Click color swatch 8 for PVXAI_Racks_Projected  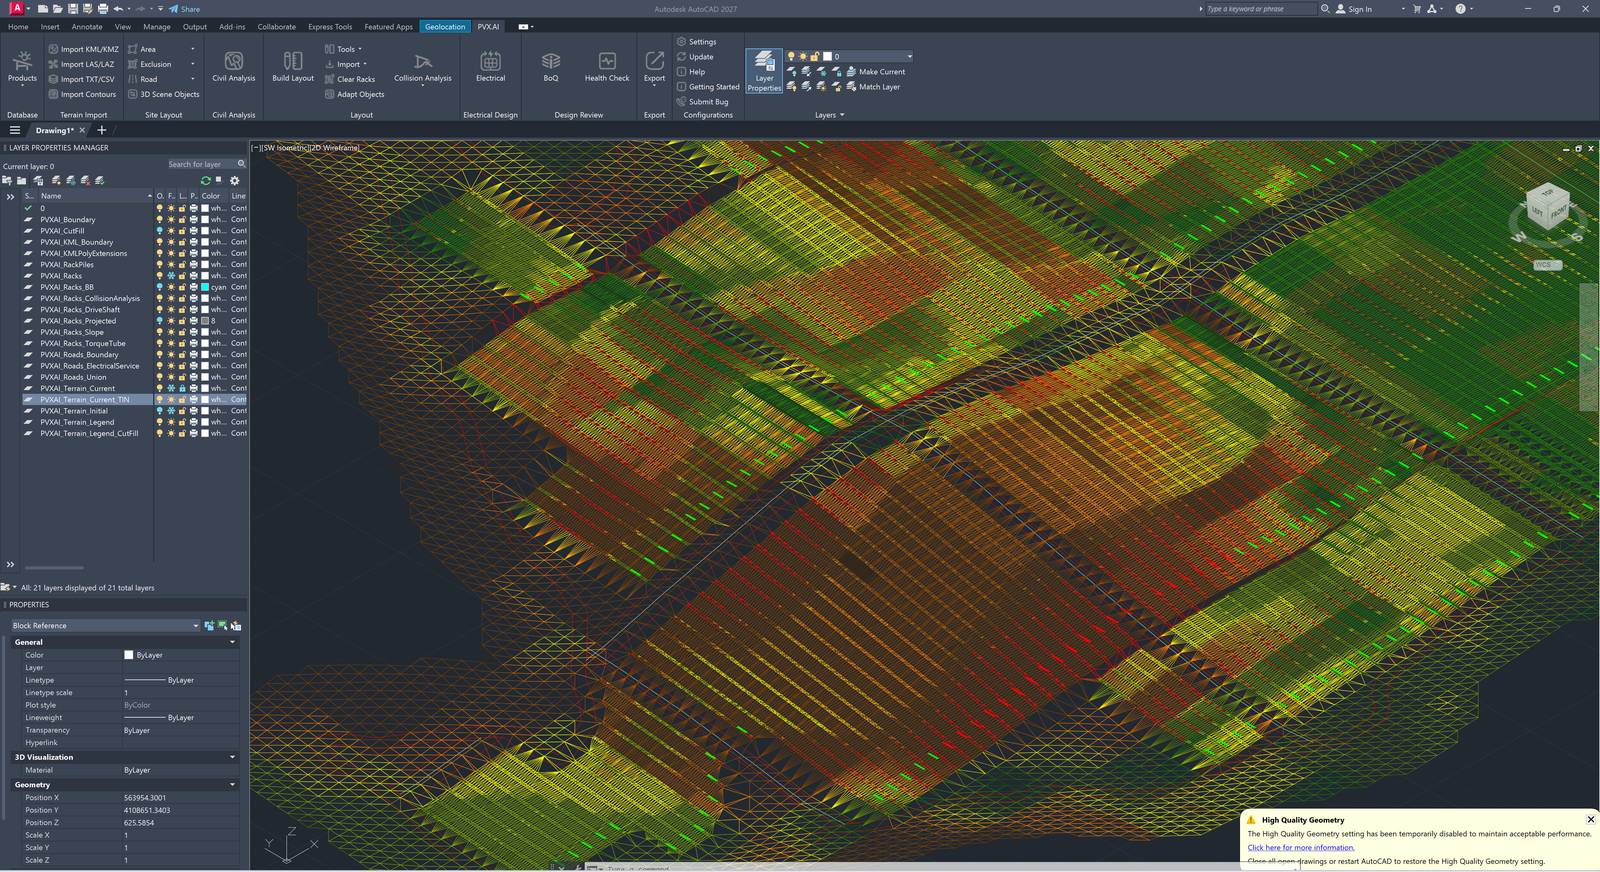click(205, 321)
